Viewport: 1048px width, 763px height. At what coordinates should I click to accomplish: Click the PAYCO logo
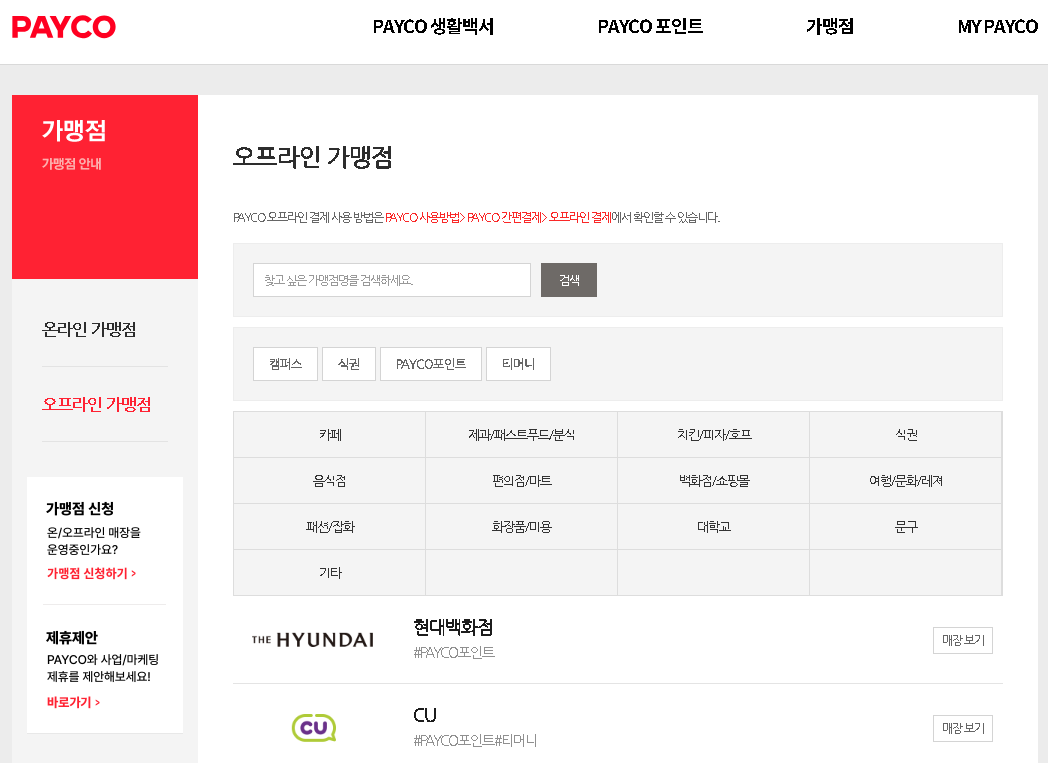[x=63, y=27]
